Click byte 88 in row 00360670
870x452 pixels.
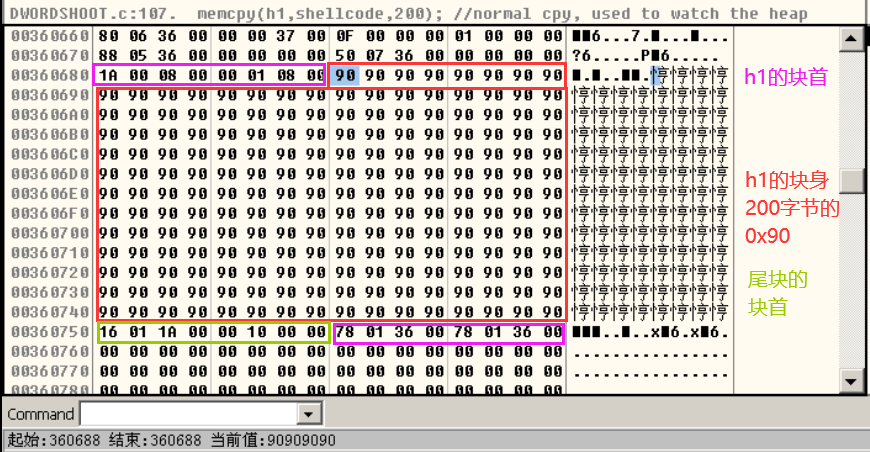[108, 56]
